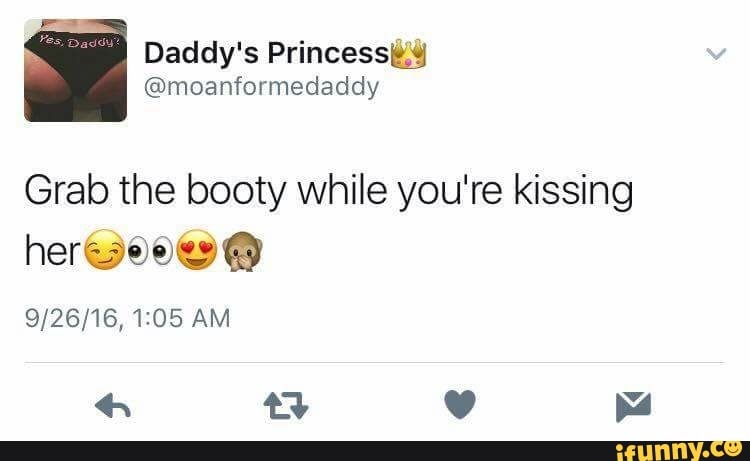Like the tweet with heart icon
The width and height of the screenshot is (750, 461).
[x=460, y=404]
